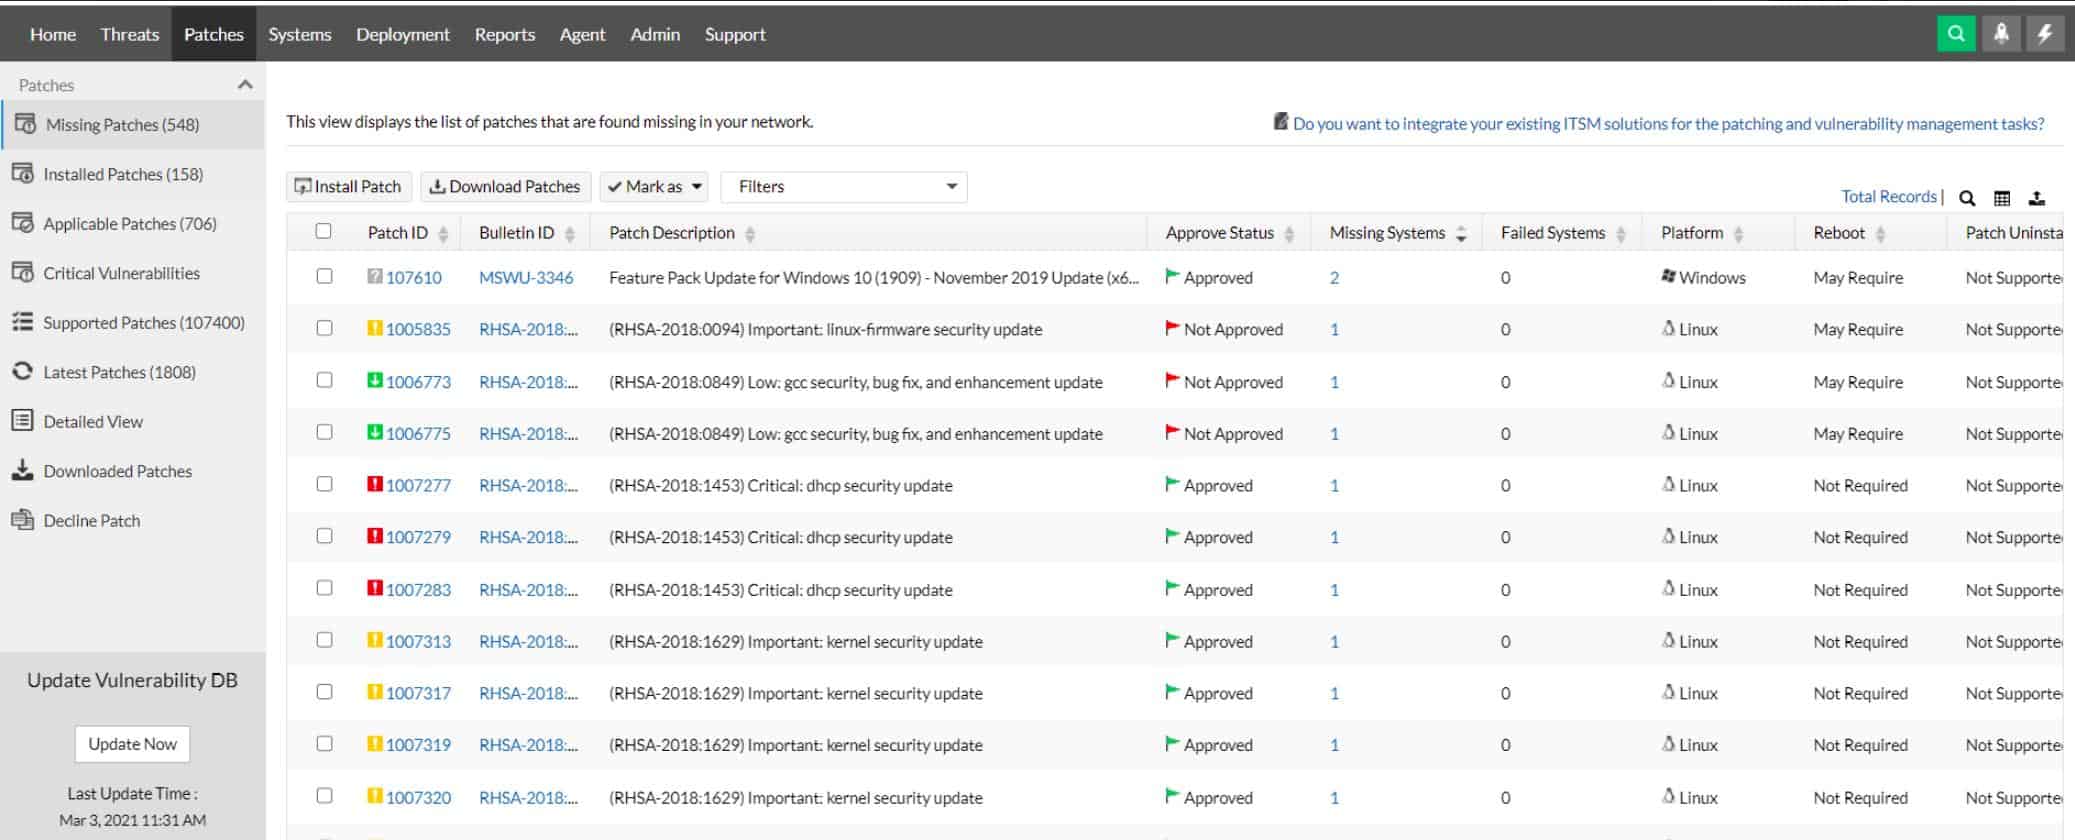Check the box for patch 1006775

point(324,432)
